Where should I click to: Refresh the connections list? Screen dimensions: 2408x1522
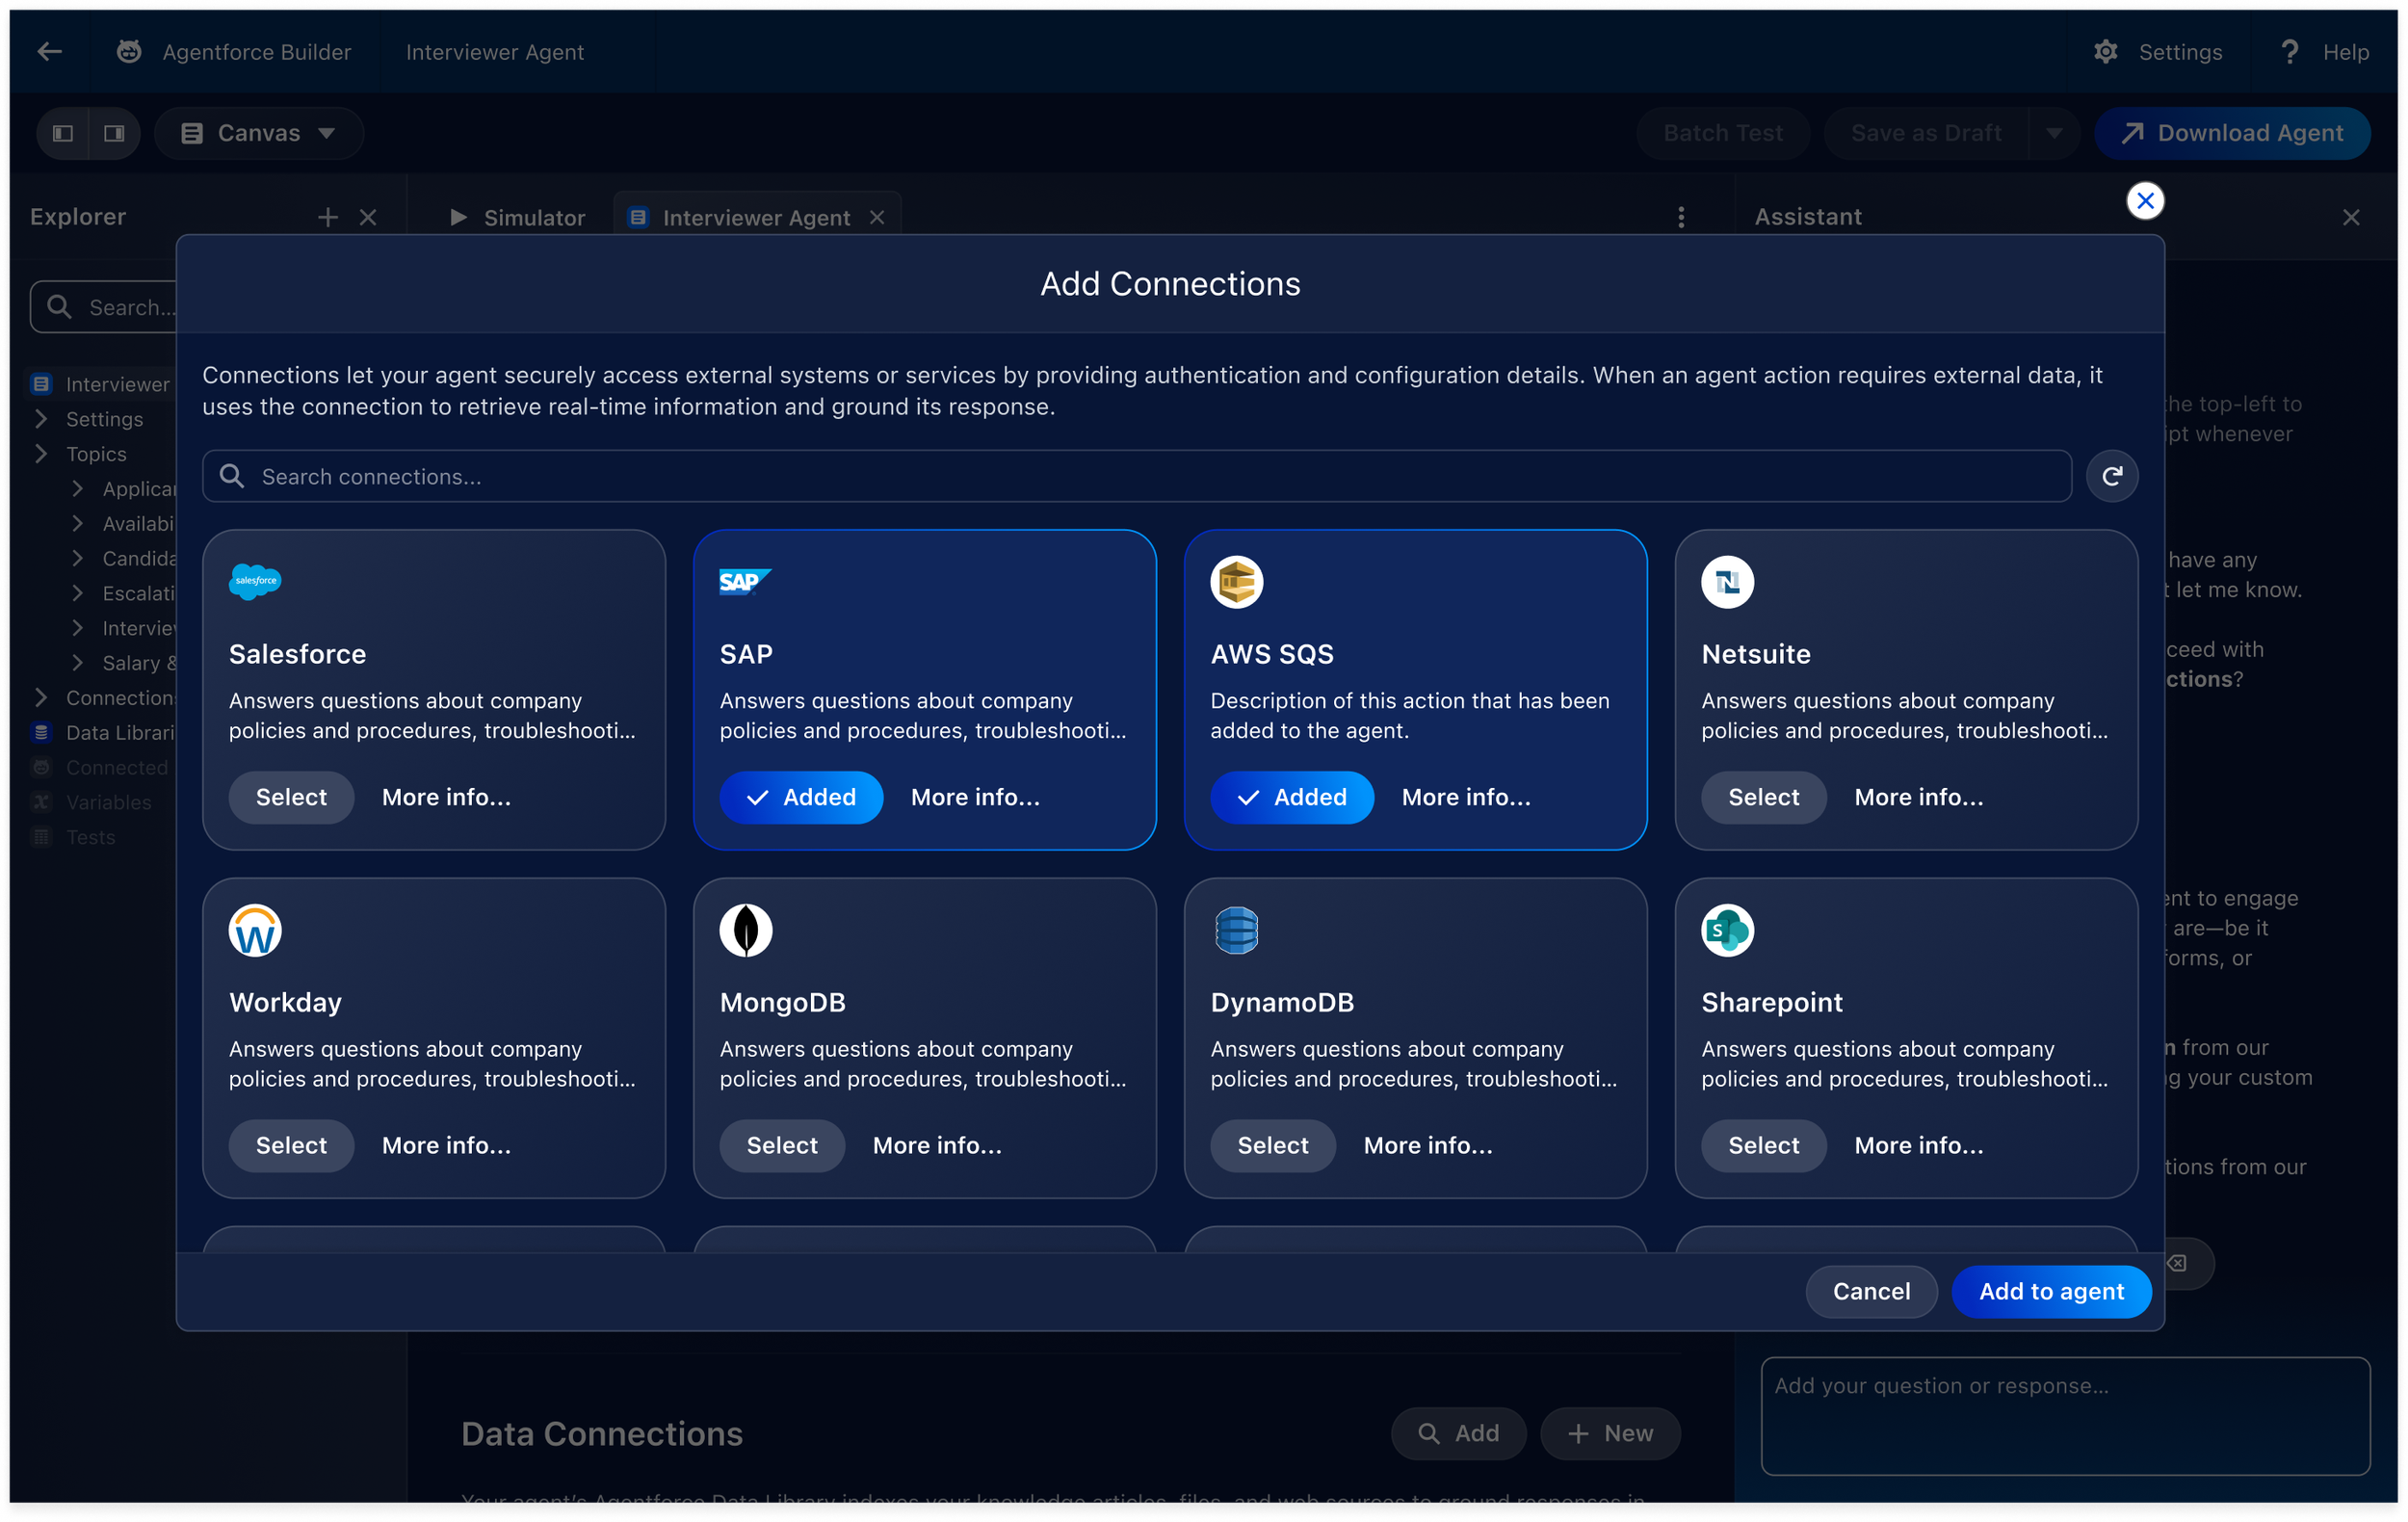[x=2112, y=476]
